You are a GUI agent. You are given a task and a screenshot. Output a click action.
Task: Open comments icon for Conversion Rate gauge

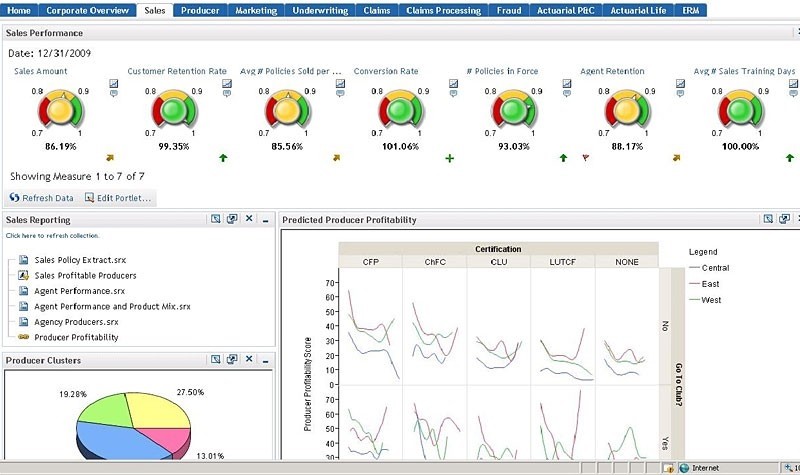[x=454, y=93]
